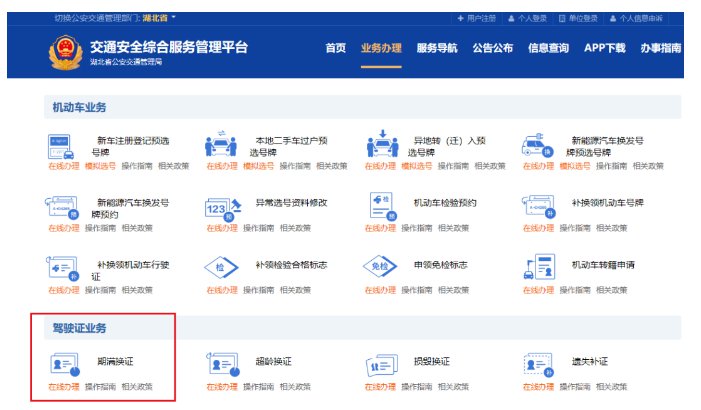Click 在线办理 under 损毁换证
701x410 pixels.
(x=380, y=387)
